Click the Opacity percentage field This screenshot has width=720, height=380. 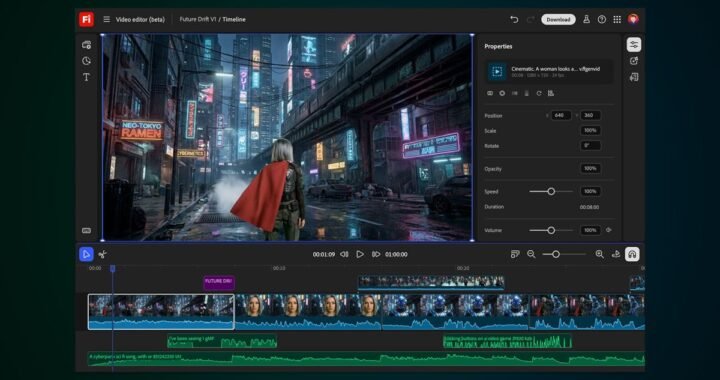(591, 168)
